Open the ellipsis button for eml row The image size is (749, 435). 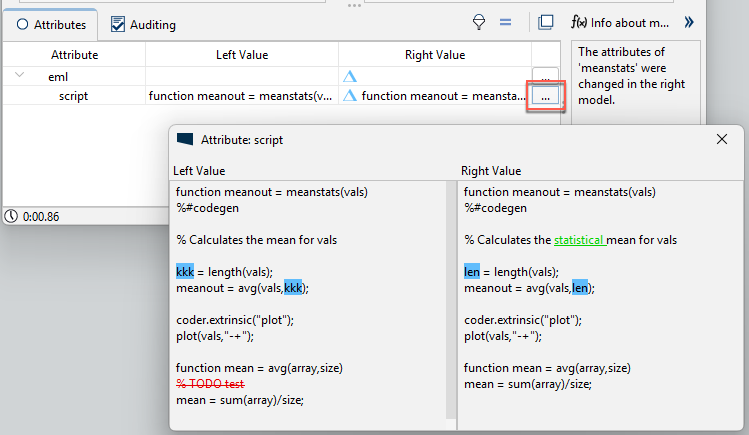click(x=545, y=76)
